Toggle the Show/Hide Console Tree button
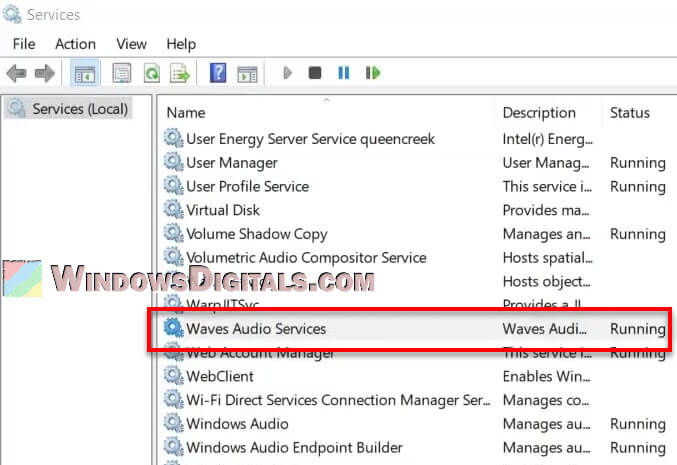The image size is (677, 465). pyautogui.click(x=85, y=73)
